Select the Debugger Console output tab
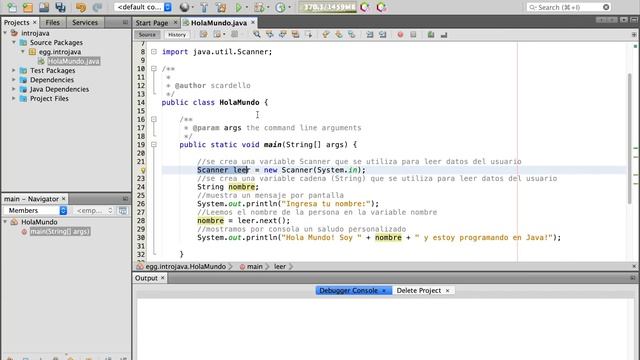The height and width of the screenshot is (360, 640). pyautogui.click(x=353, y=290)
